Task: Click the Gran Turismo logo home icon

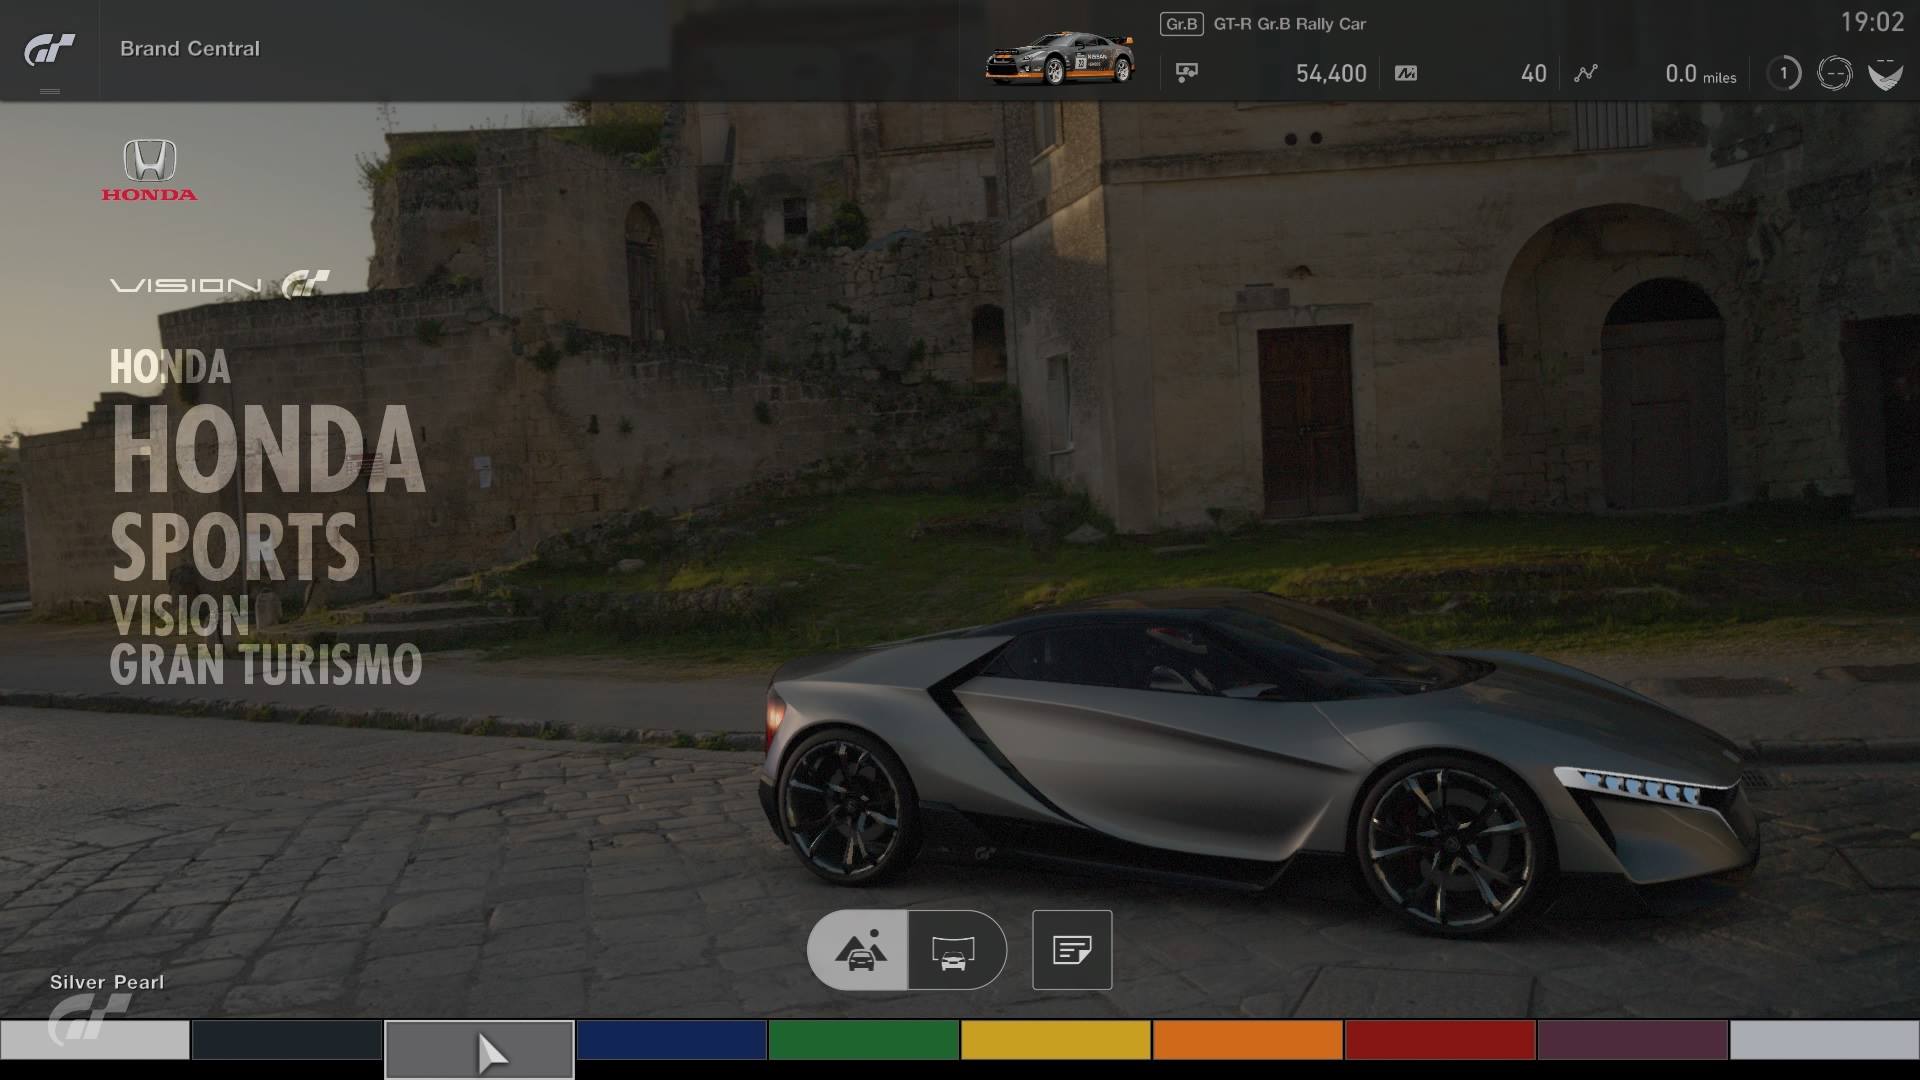Action: [49, 49]
